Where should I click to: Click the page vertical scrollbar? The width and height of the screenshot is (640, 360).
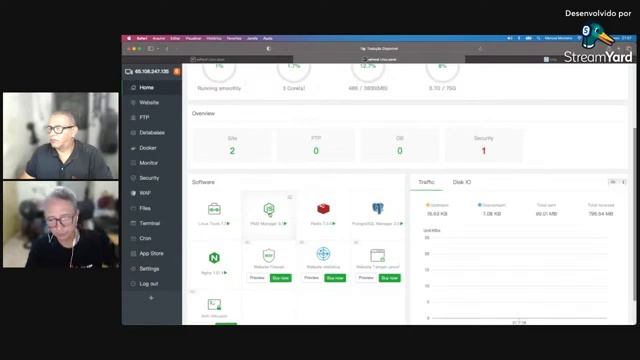pyautogui.click(x=634, y=214)
